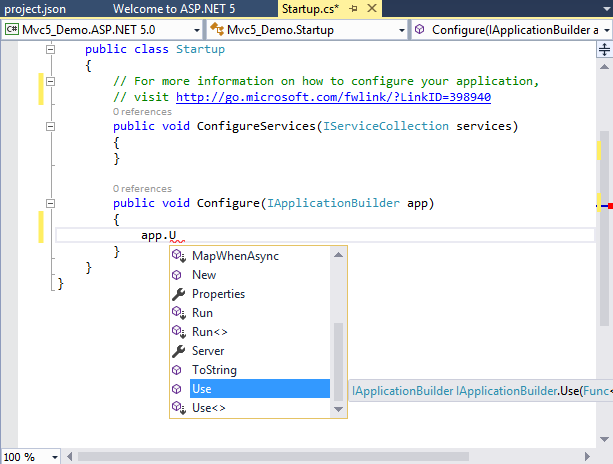Collapse the comment block outline
The width and height of the screenshot is (613, 464).
(x=50, y=81)
